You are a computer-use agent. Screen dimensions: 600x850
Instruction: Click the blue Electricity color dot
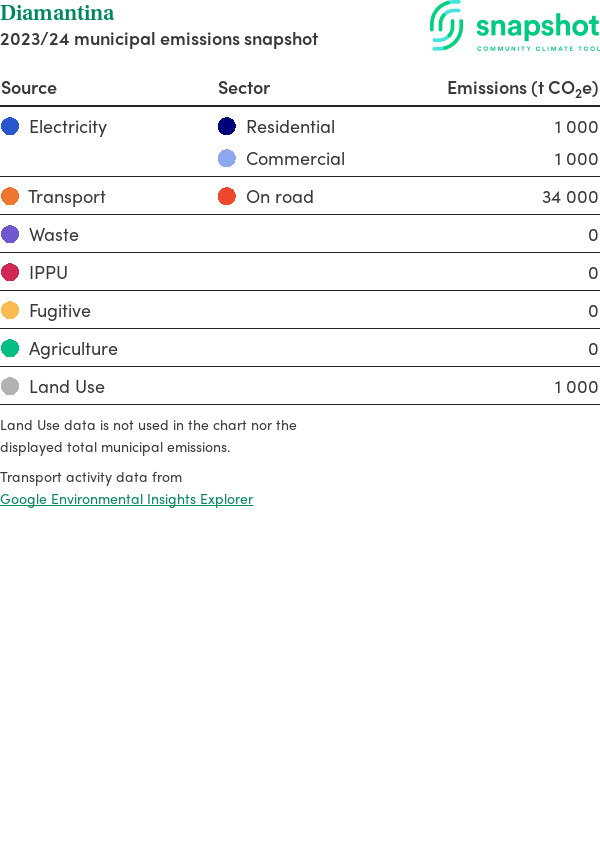pos(10,126)
